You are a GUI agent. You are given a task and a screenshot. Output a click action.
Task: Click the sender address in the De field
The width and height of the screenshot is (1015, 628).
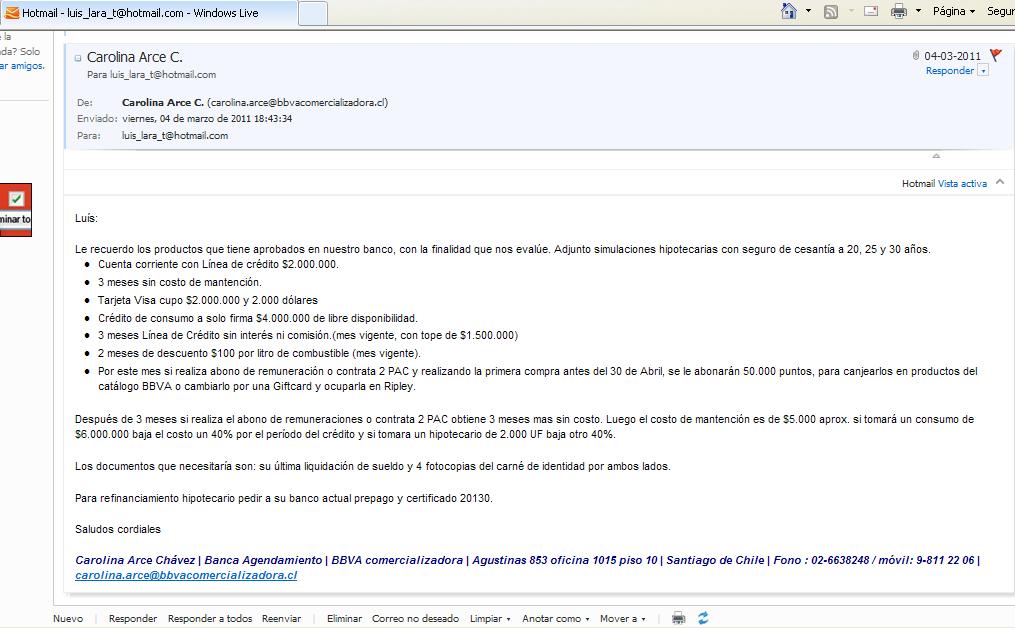click(298, 102)
